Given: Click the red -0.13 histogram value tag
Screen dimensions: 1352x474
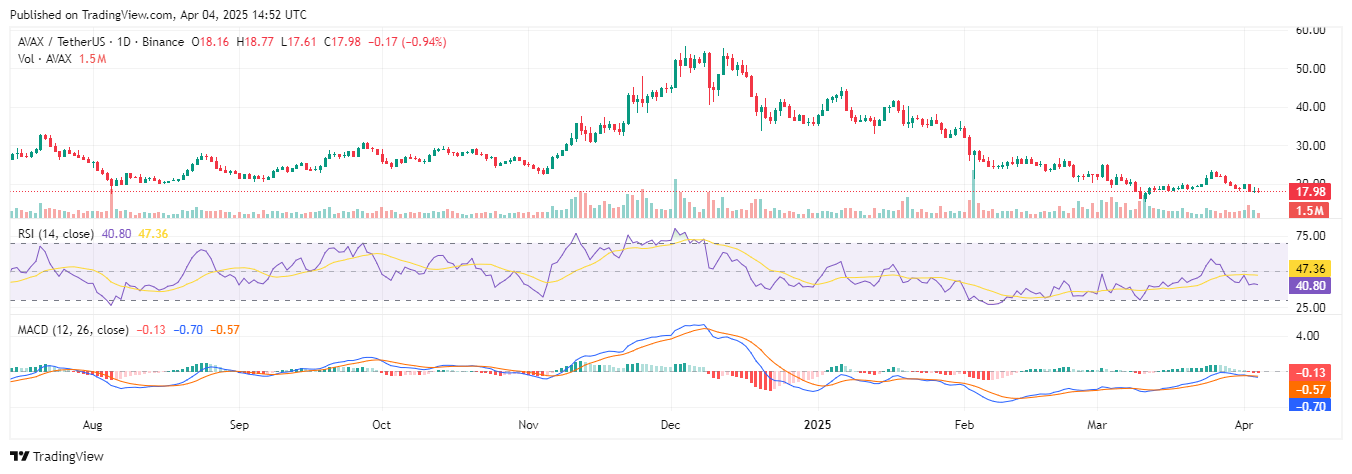Looking at the screenshot, I should click(x=1310, y=371).
